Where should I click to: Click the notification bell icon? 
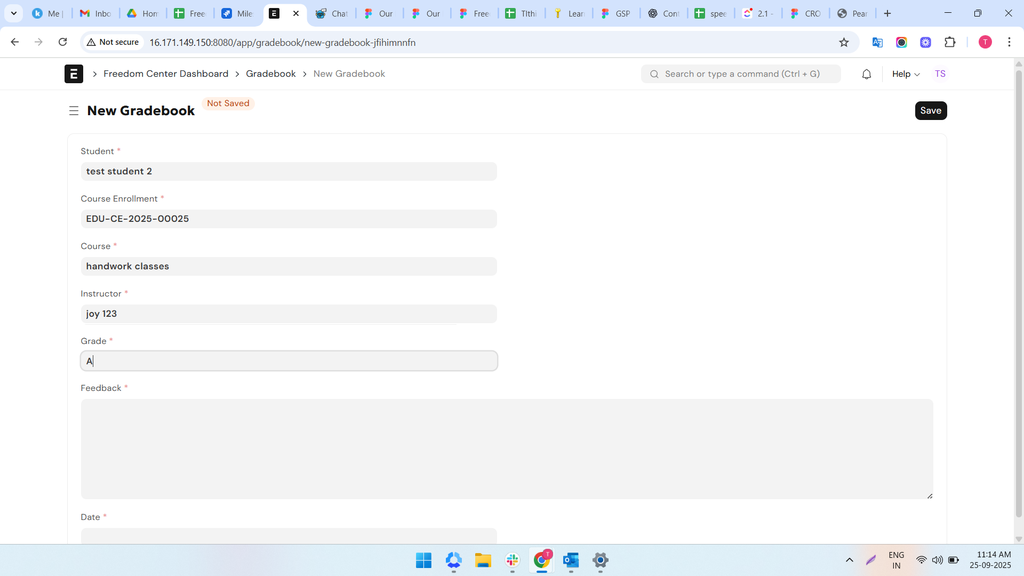tap(867, 74)
